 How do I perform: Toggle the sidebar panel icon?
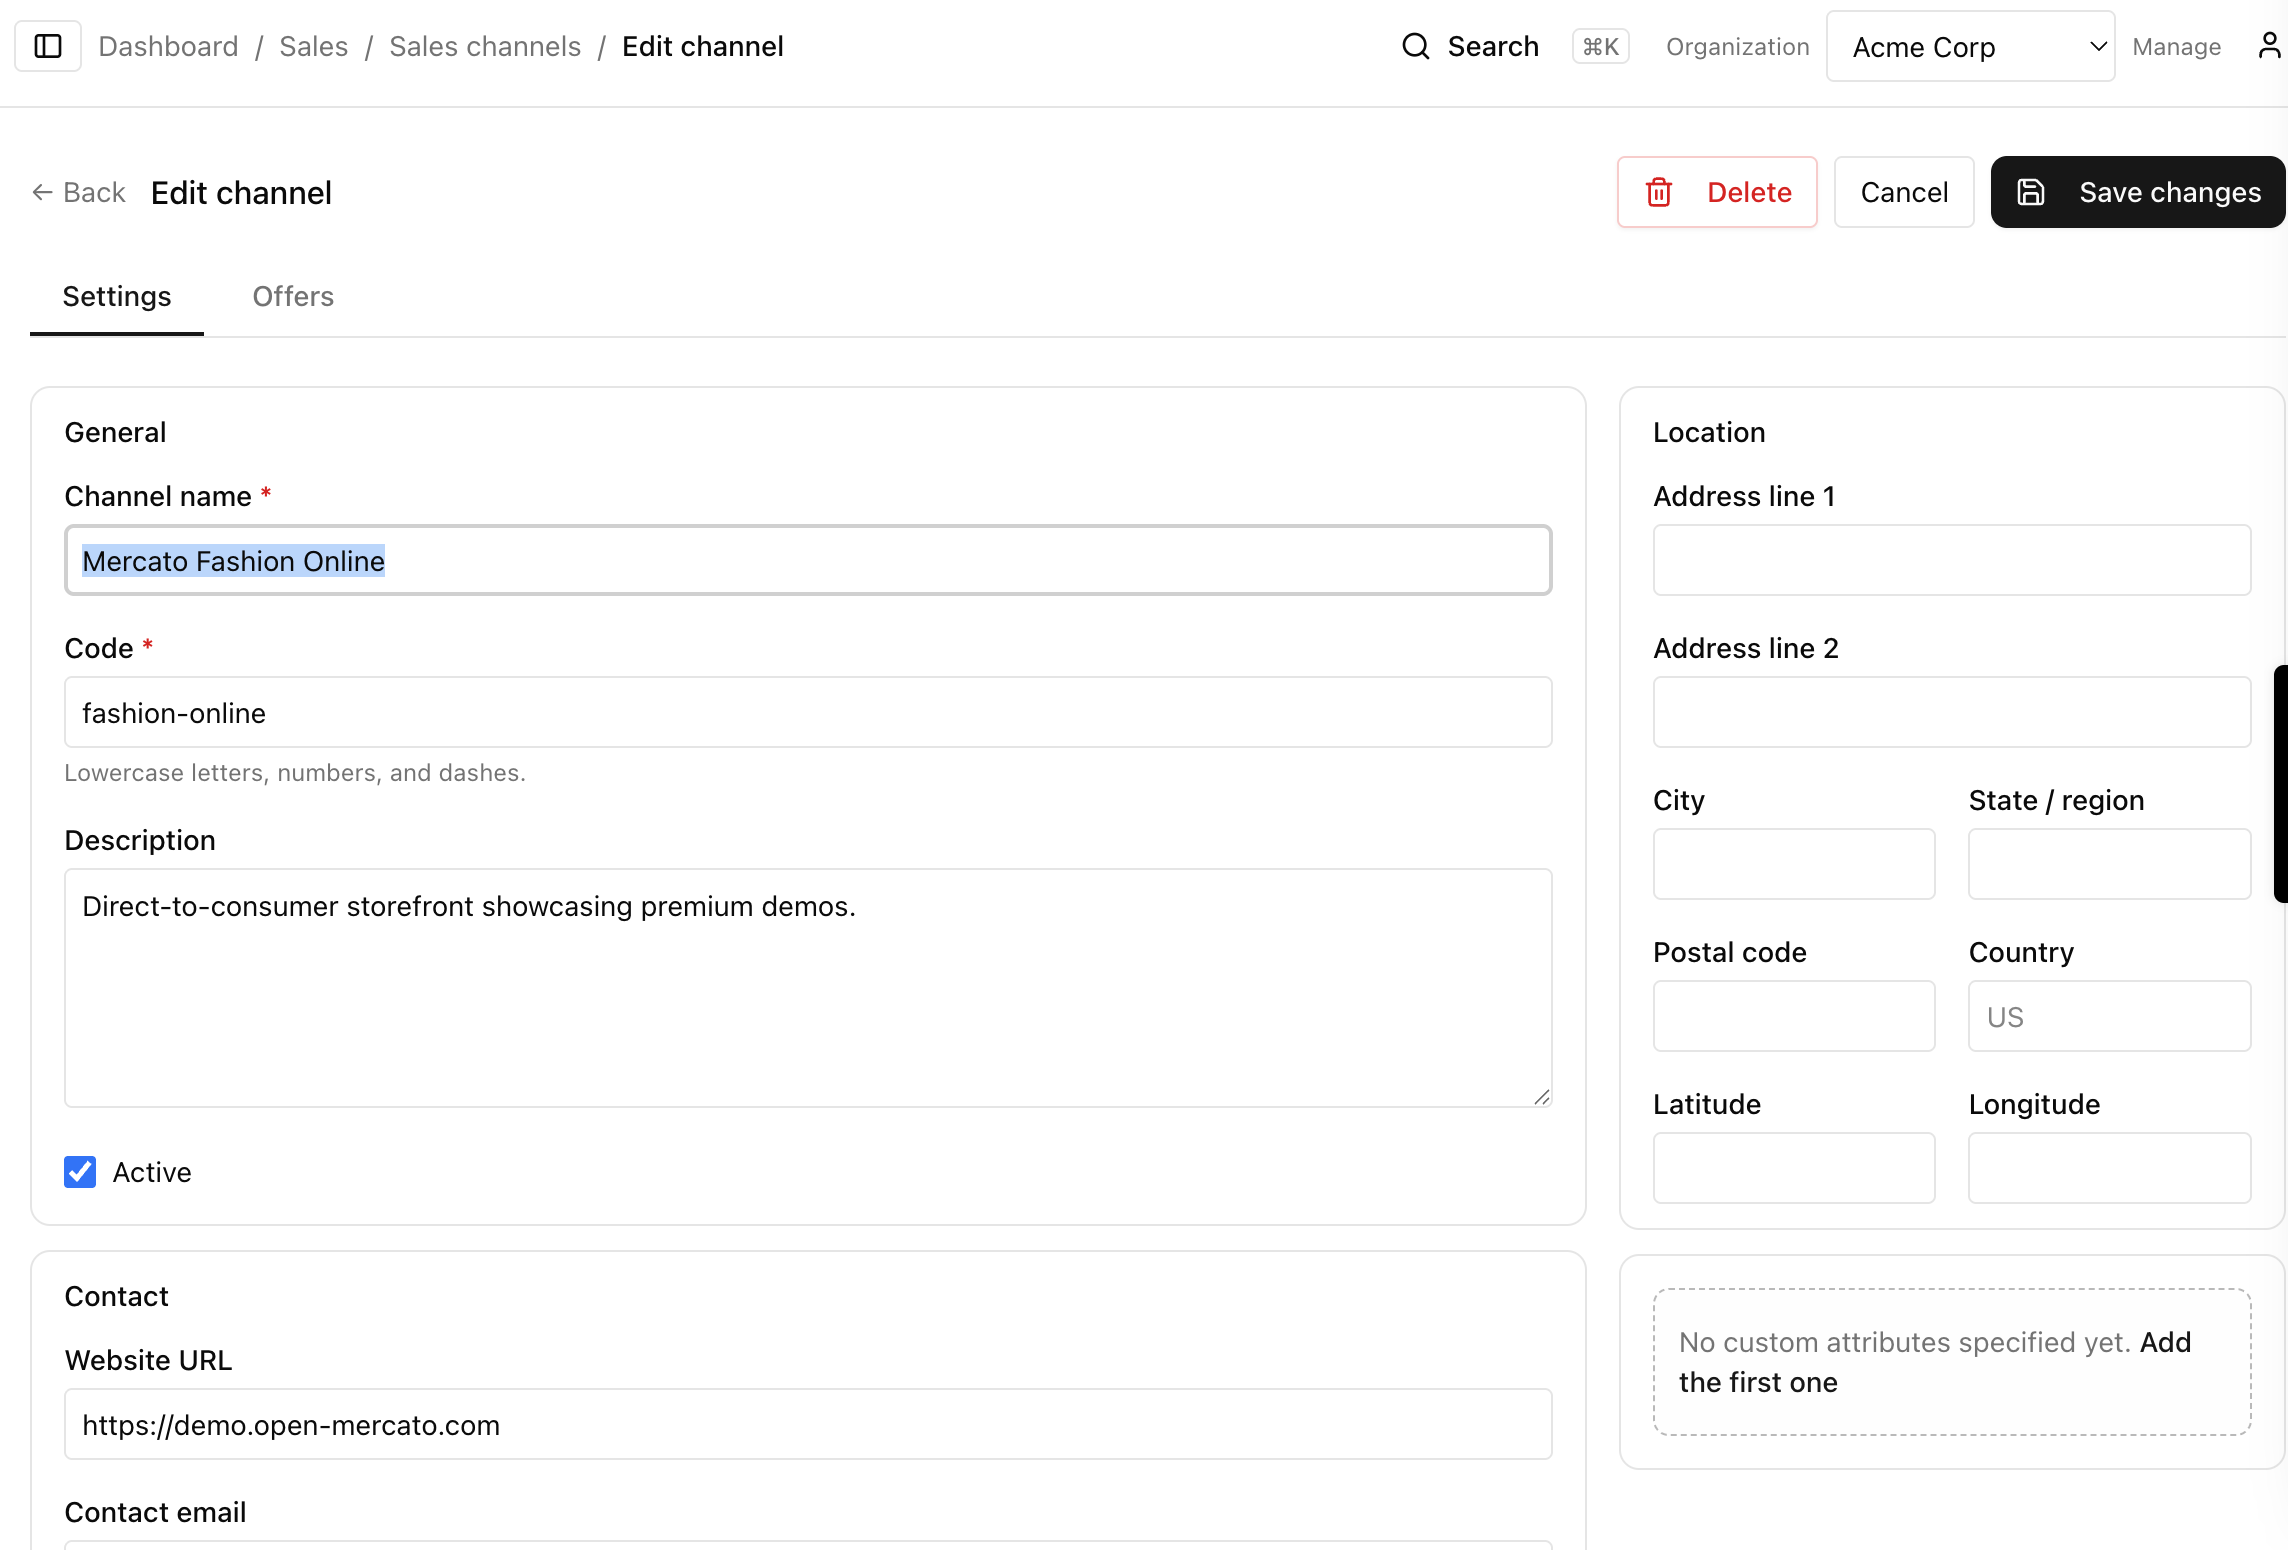(48, 46)
